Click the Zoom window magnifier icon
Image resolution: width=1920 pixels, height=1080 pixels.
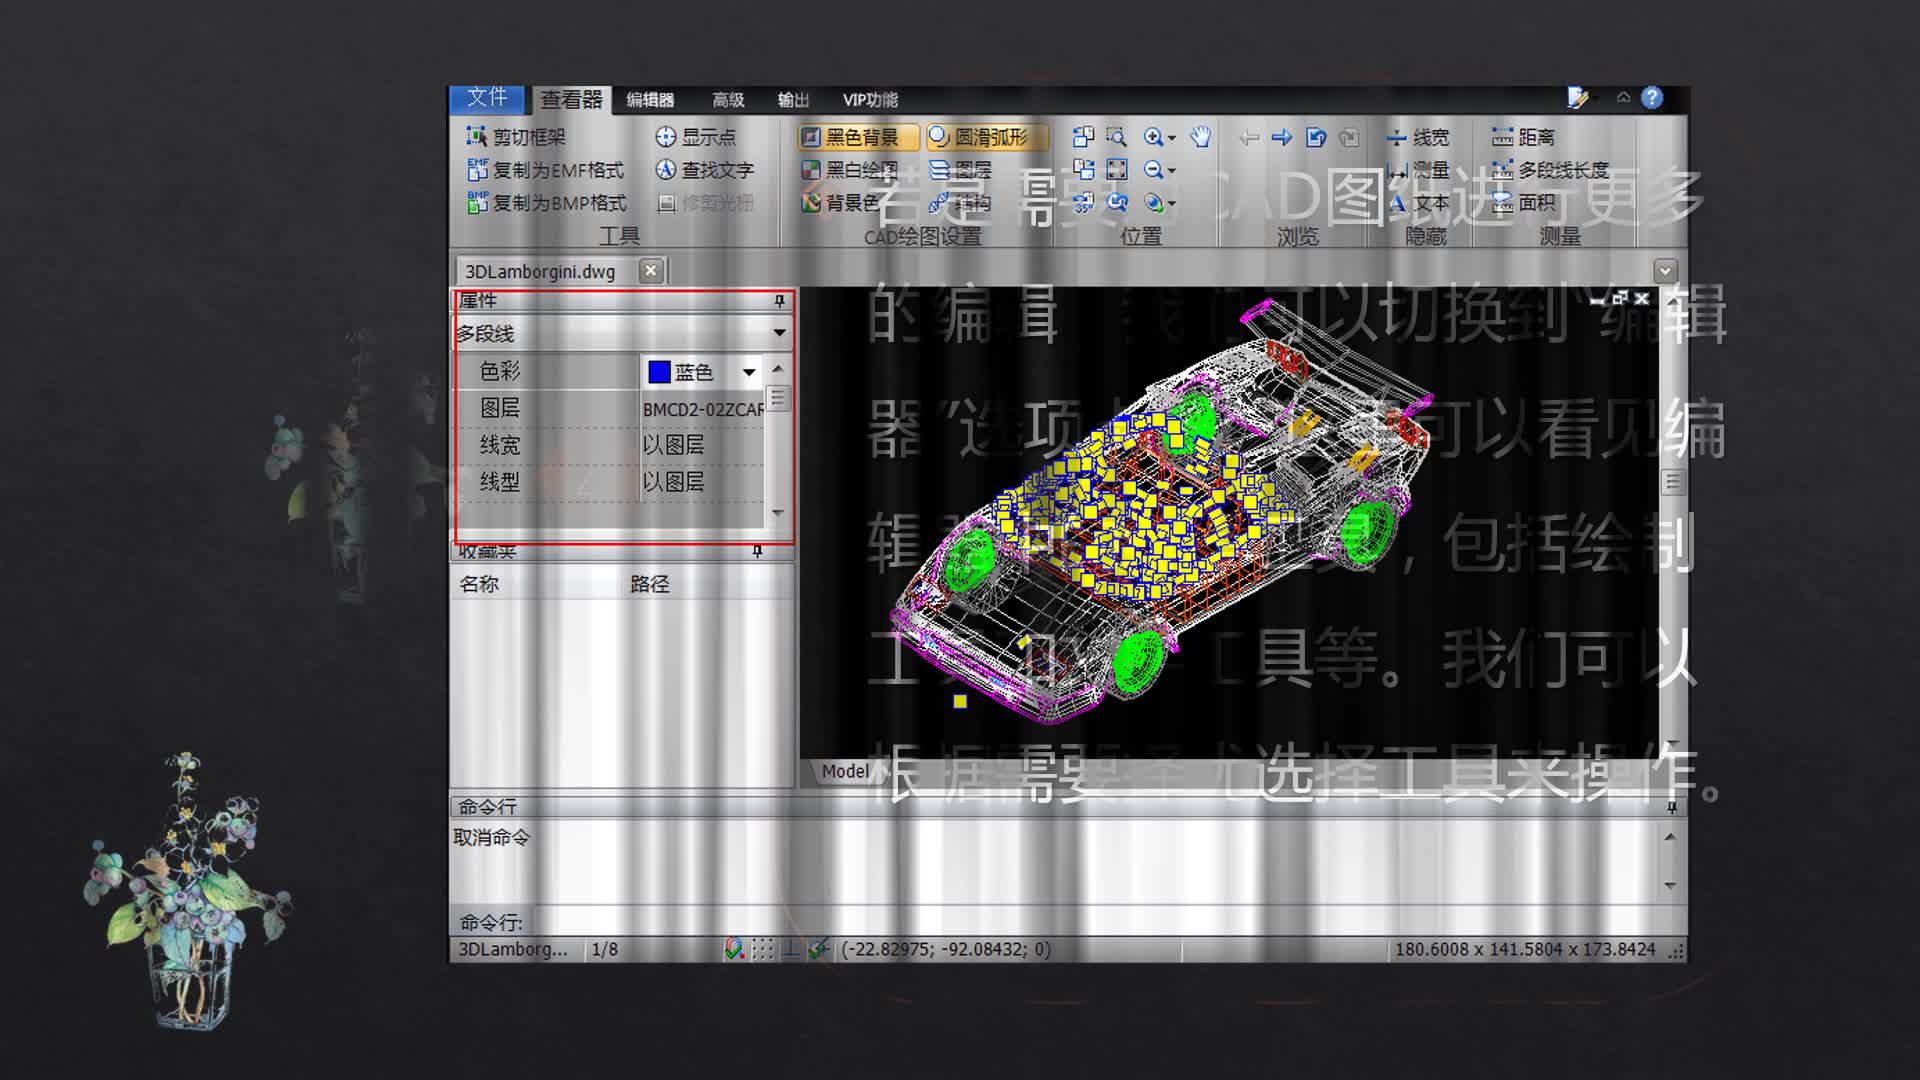click(1116, 137)
